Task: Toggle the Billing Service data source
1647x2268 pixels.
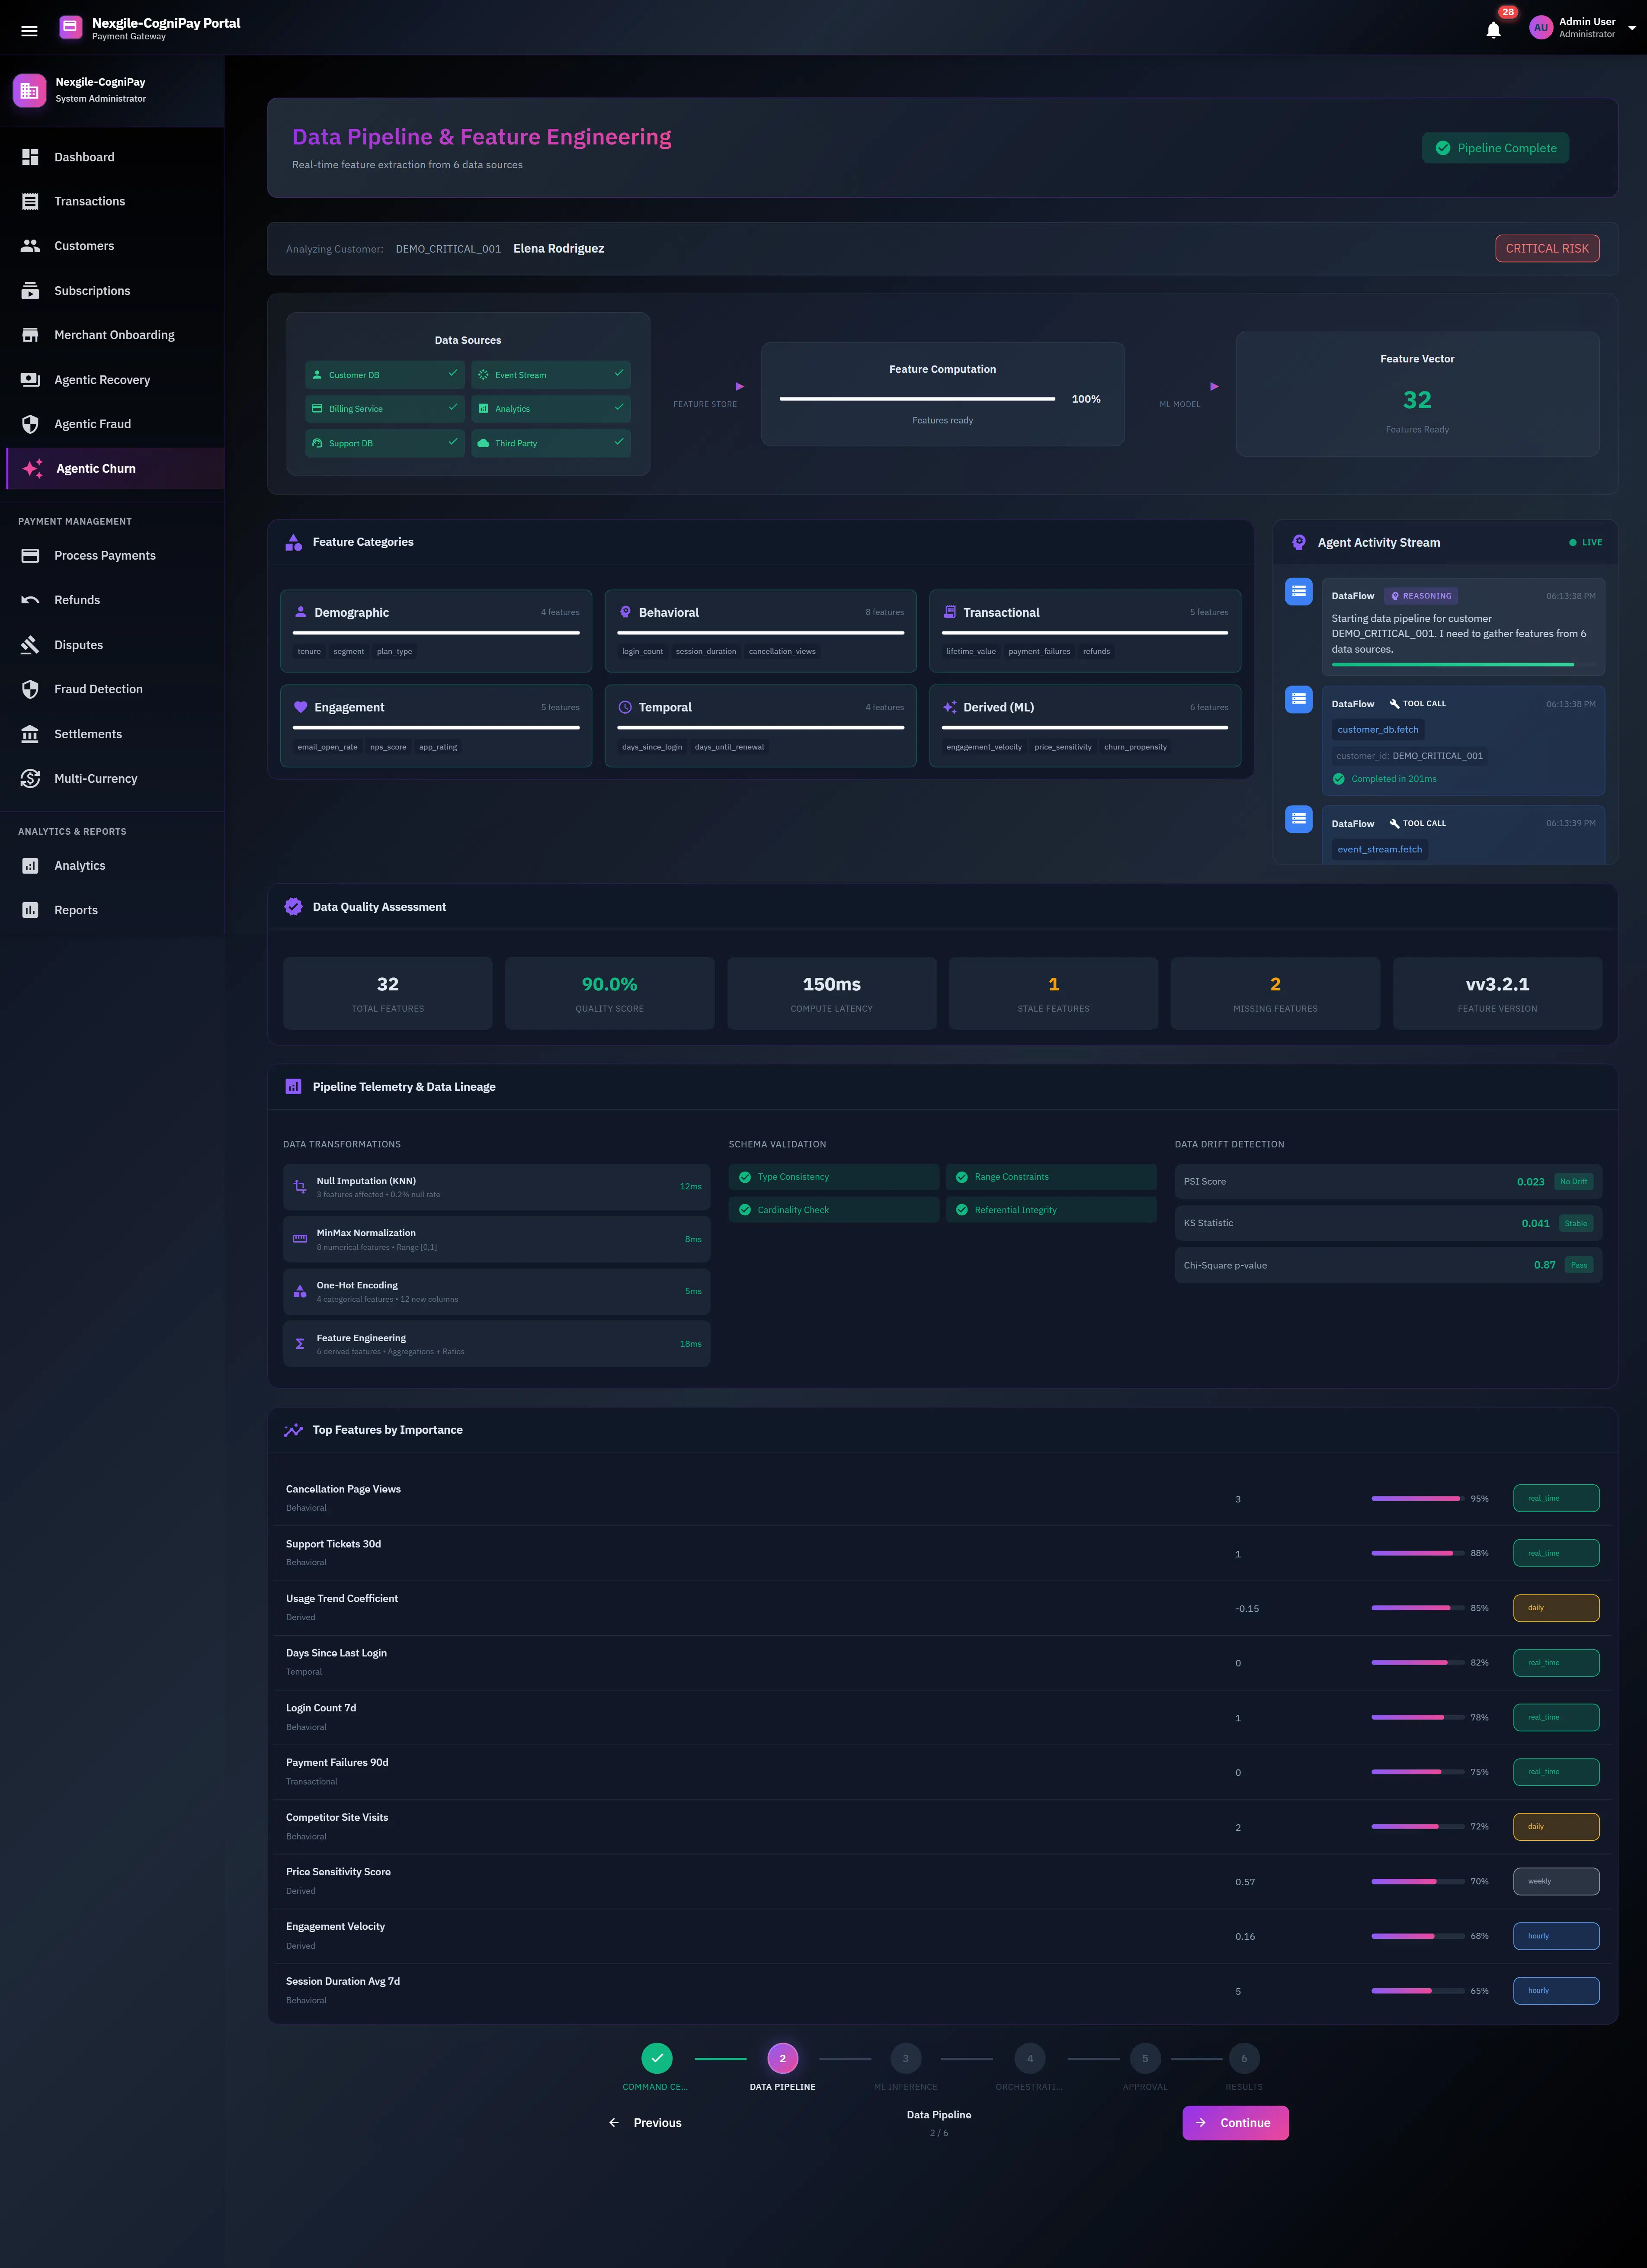Action: point(452,408)
